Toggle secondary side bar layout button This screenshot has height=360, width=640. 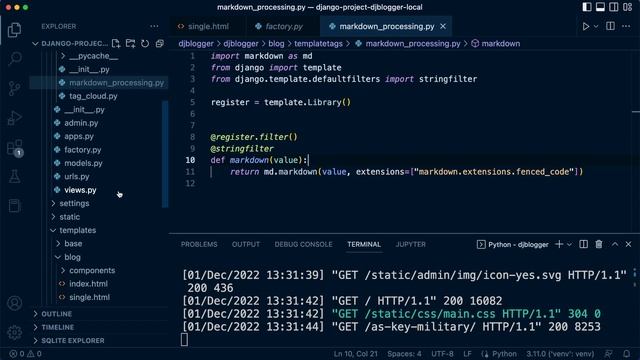coord(614,7)
